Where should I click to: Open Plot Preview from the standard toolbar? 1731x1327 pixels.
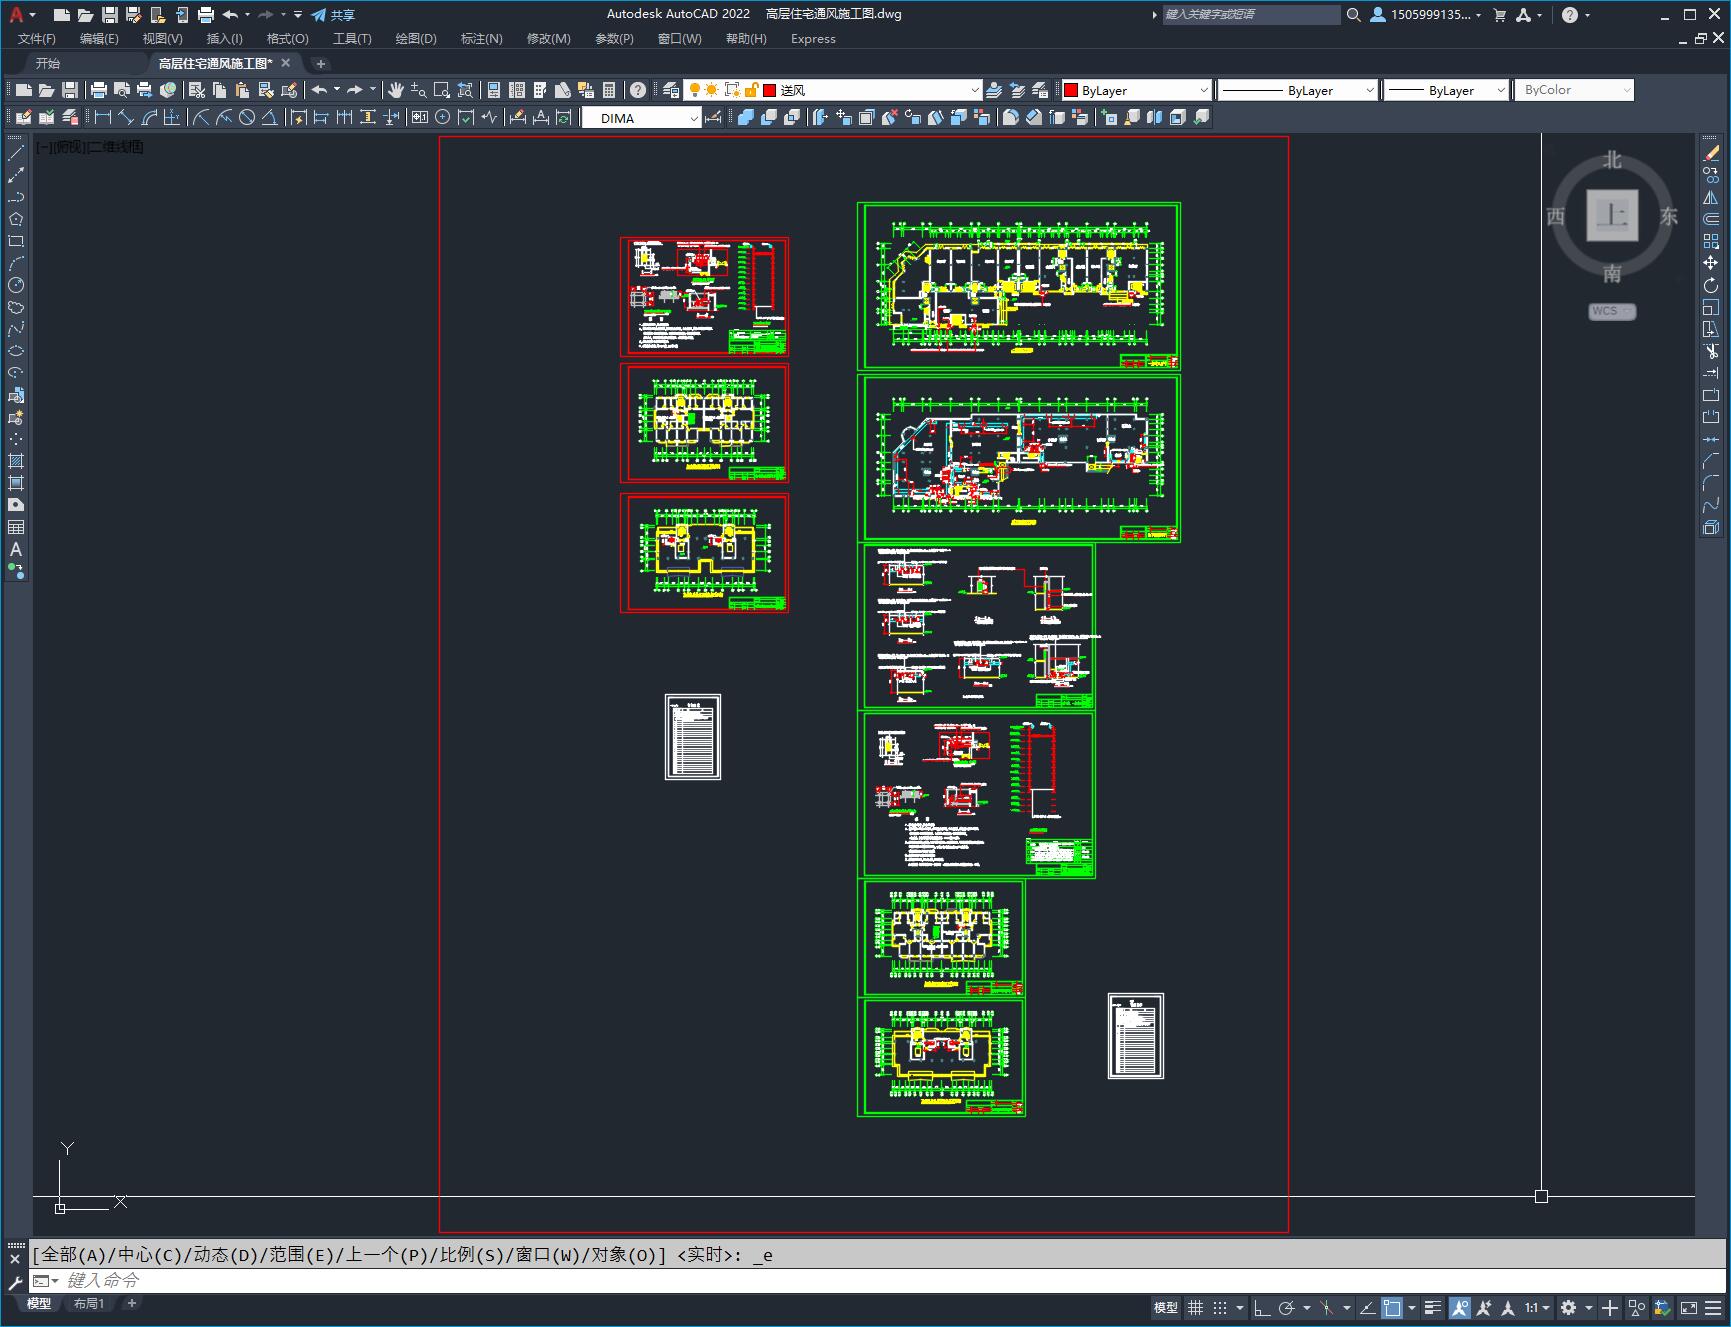click(x=122, y=90)
